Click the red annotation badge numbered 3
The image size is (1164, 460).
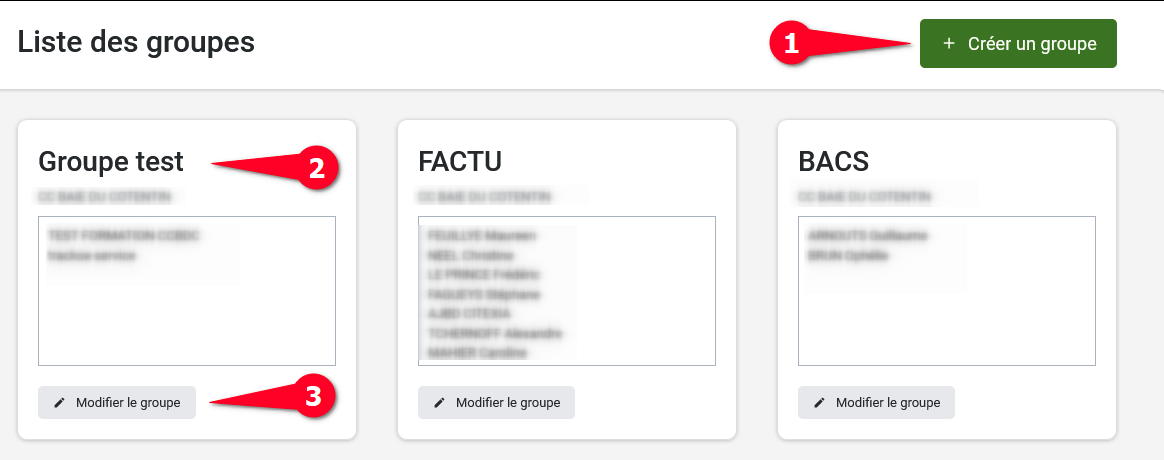coord(313,397)
